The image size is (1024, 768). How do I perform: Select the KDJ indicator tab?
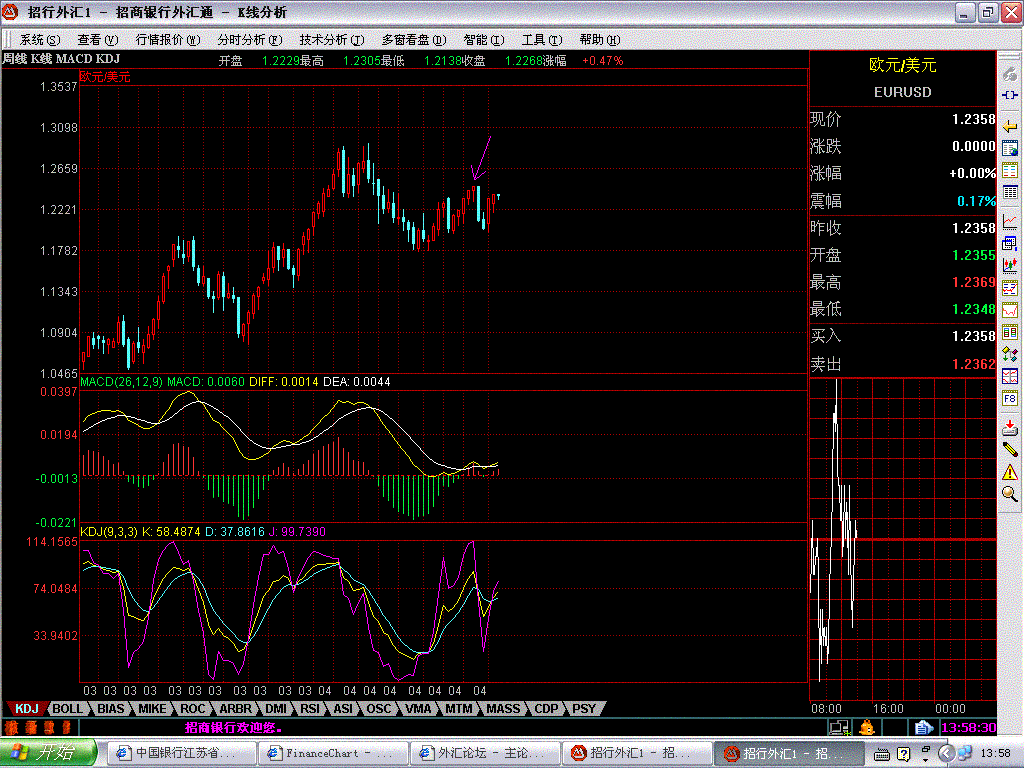[27, 709]
